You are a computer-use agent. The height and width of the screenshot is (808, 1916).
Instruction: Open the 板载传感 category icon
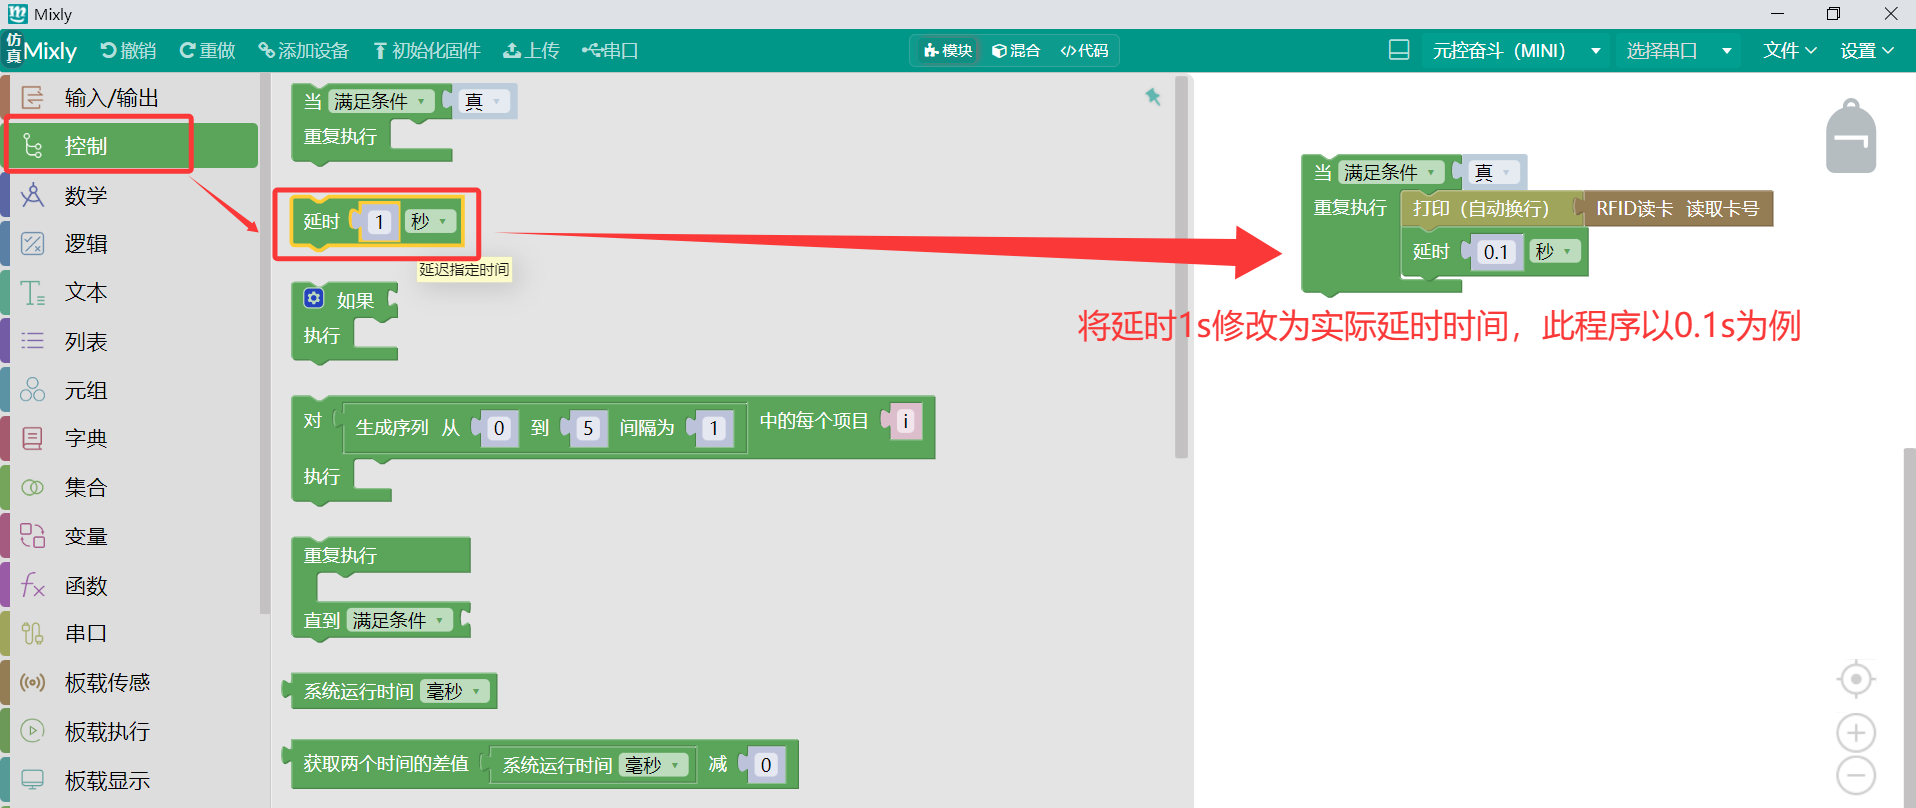pos(33,682)
